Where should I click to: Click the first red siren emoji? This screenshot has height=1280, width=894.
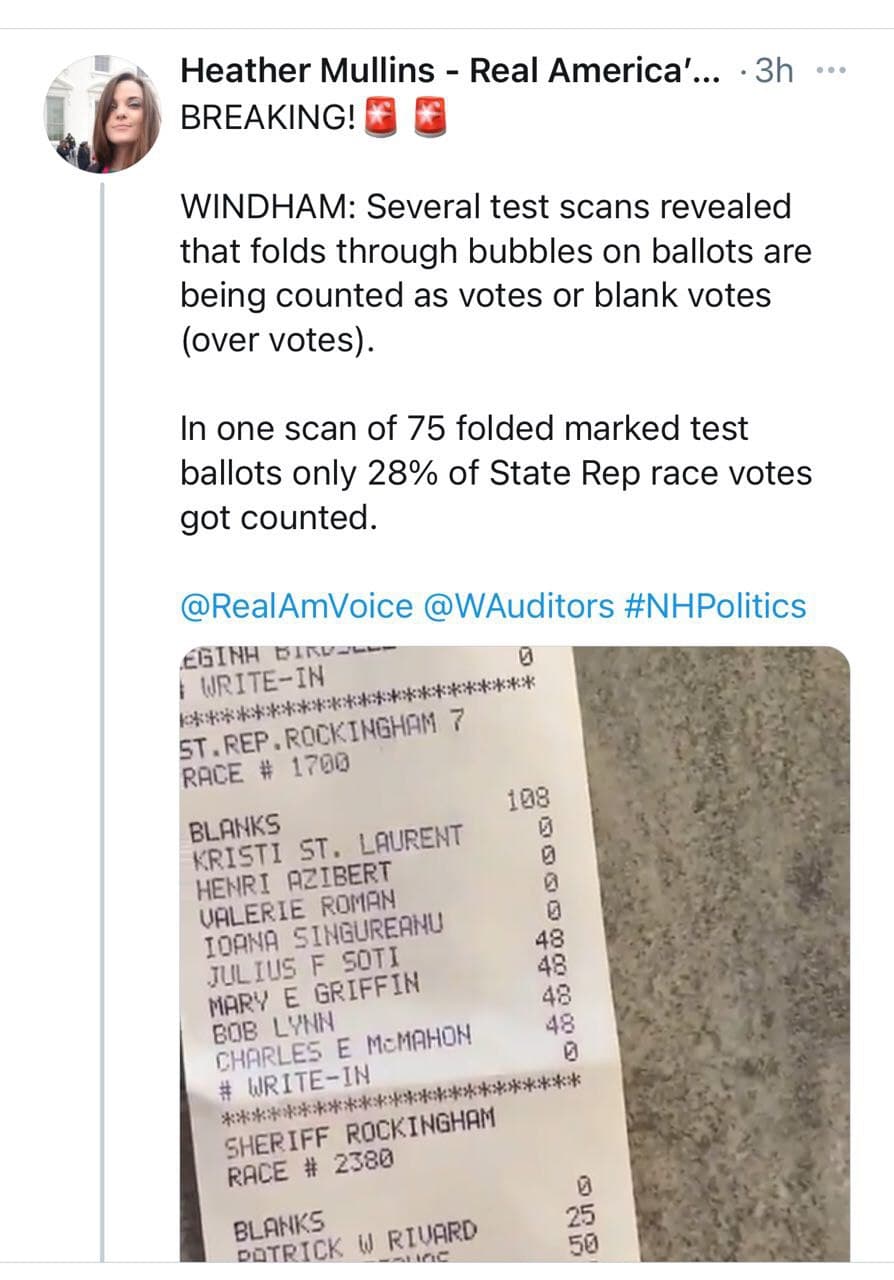click(382, 118)
